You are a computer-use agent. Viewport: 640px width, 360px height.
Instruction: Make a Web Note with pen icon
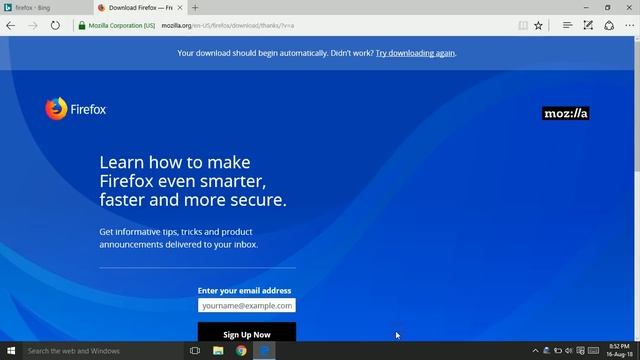tap(588, 25)
